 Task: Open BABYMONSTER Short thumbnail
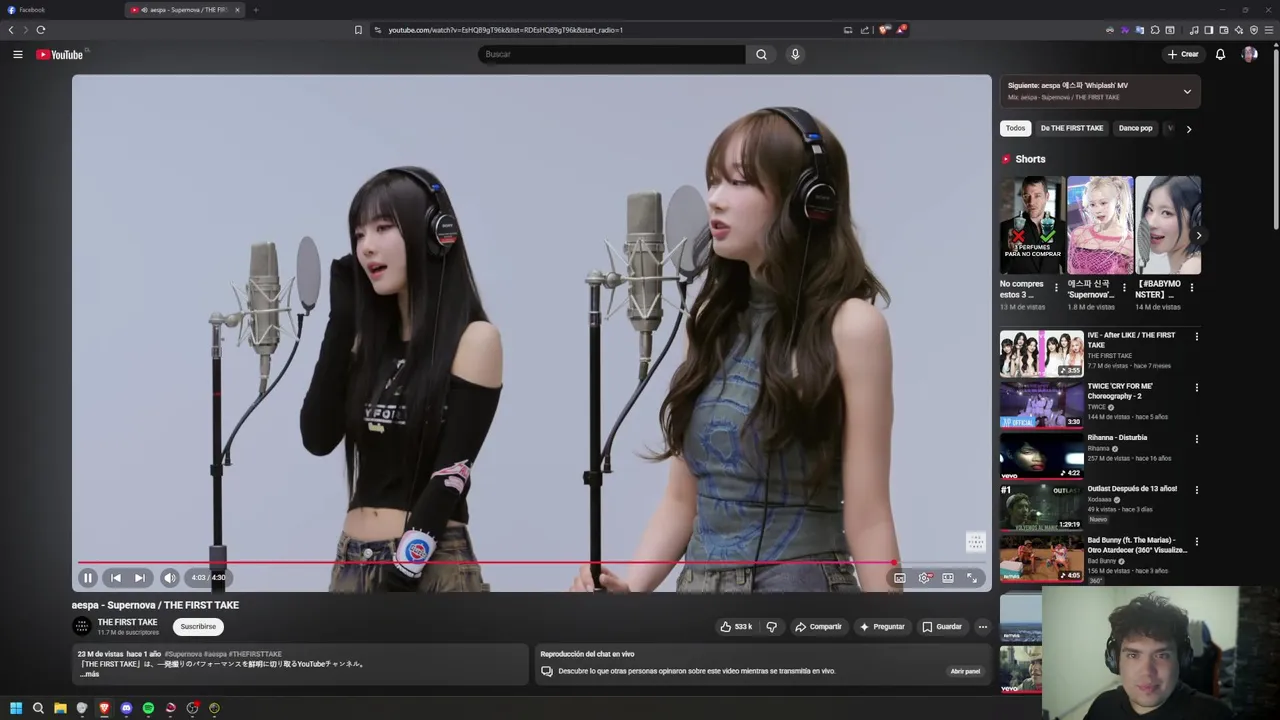click(x=1168, y=225)
